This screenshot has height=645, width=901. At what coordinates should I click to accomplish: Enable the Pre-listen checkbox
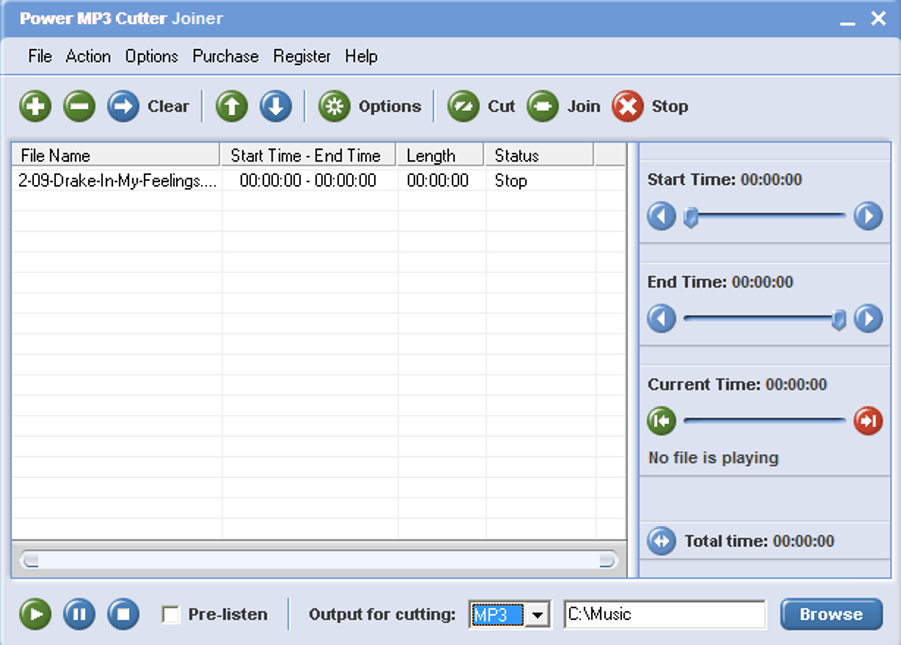(x=171, y=614)
